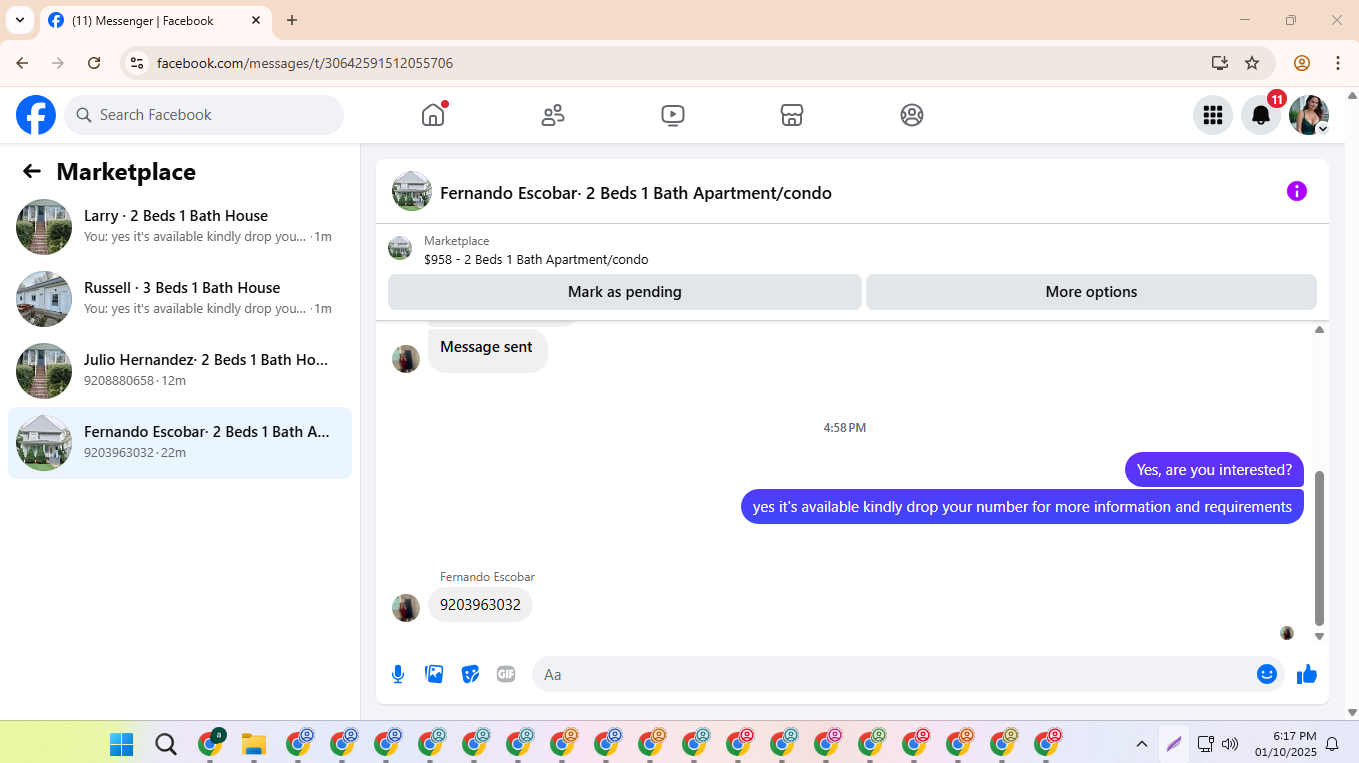Click the taskbar volume speaker icon
The width and height of the screenshot is (1359, 763).
[1230, 744]
